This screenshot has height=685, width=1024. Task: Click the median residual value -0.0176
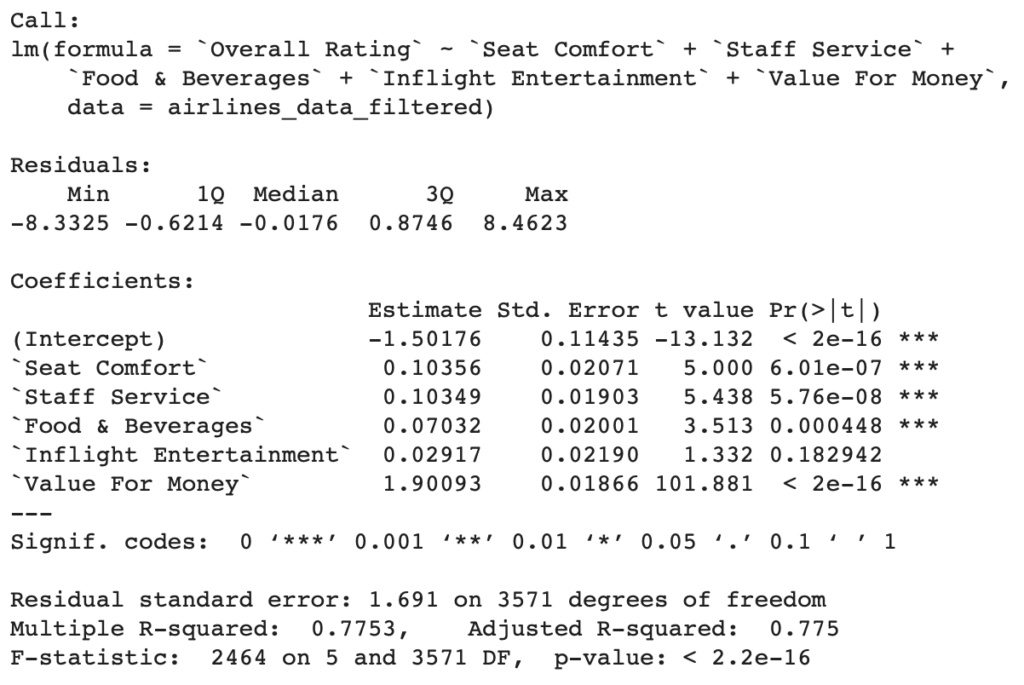289,223
